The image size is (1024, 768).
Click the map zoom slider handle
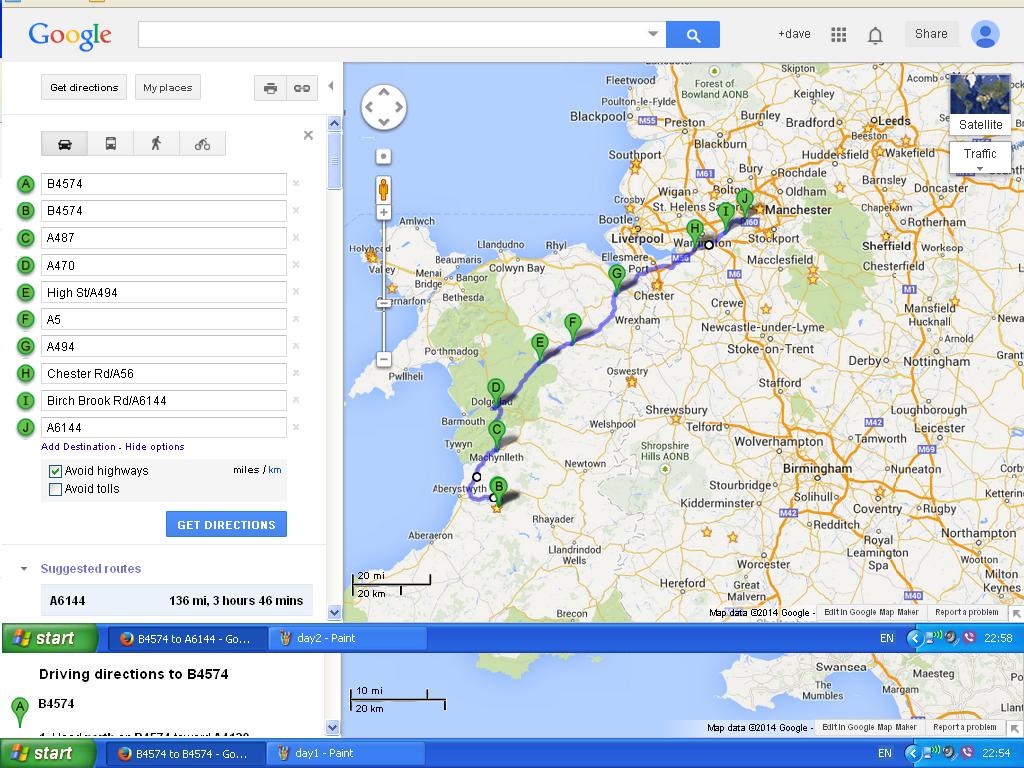[383, 303]
